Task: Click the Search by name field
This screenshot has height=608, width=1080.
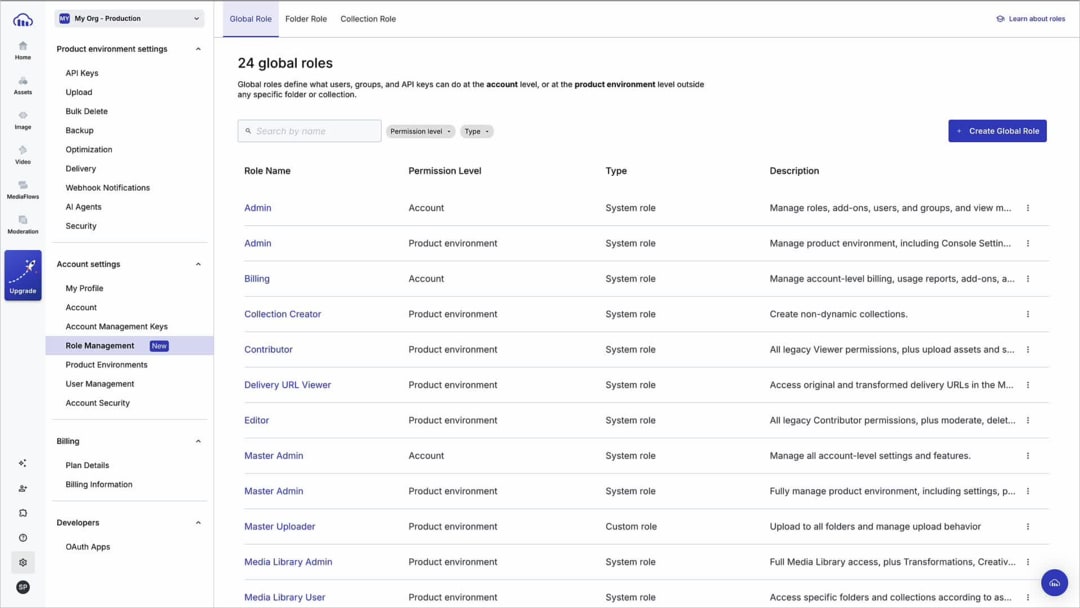Action: 309,131
